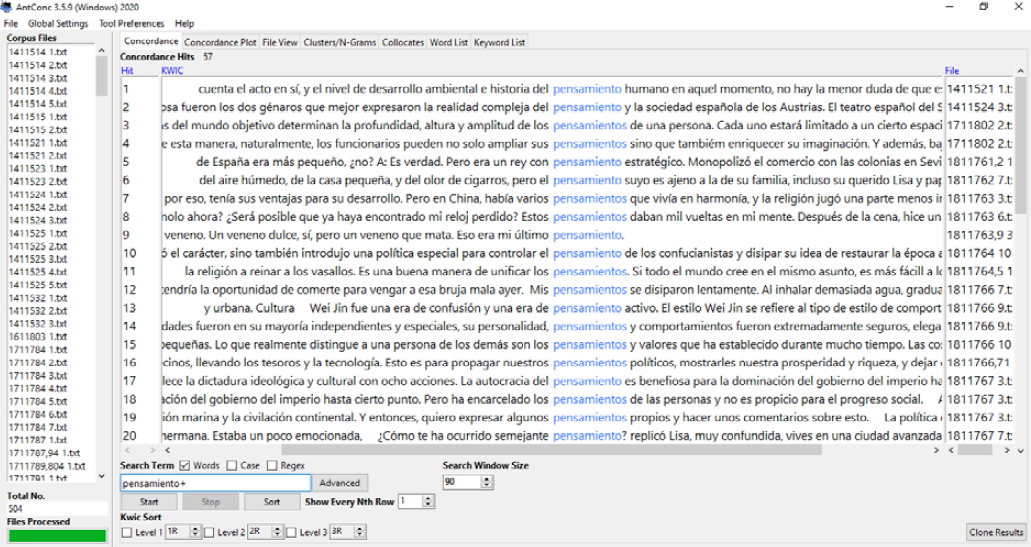
Task: Uncheck the Words checkbox
Action: pos(184,466)
